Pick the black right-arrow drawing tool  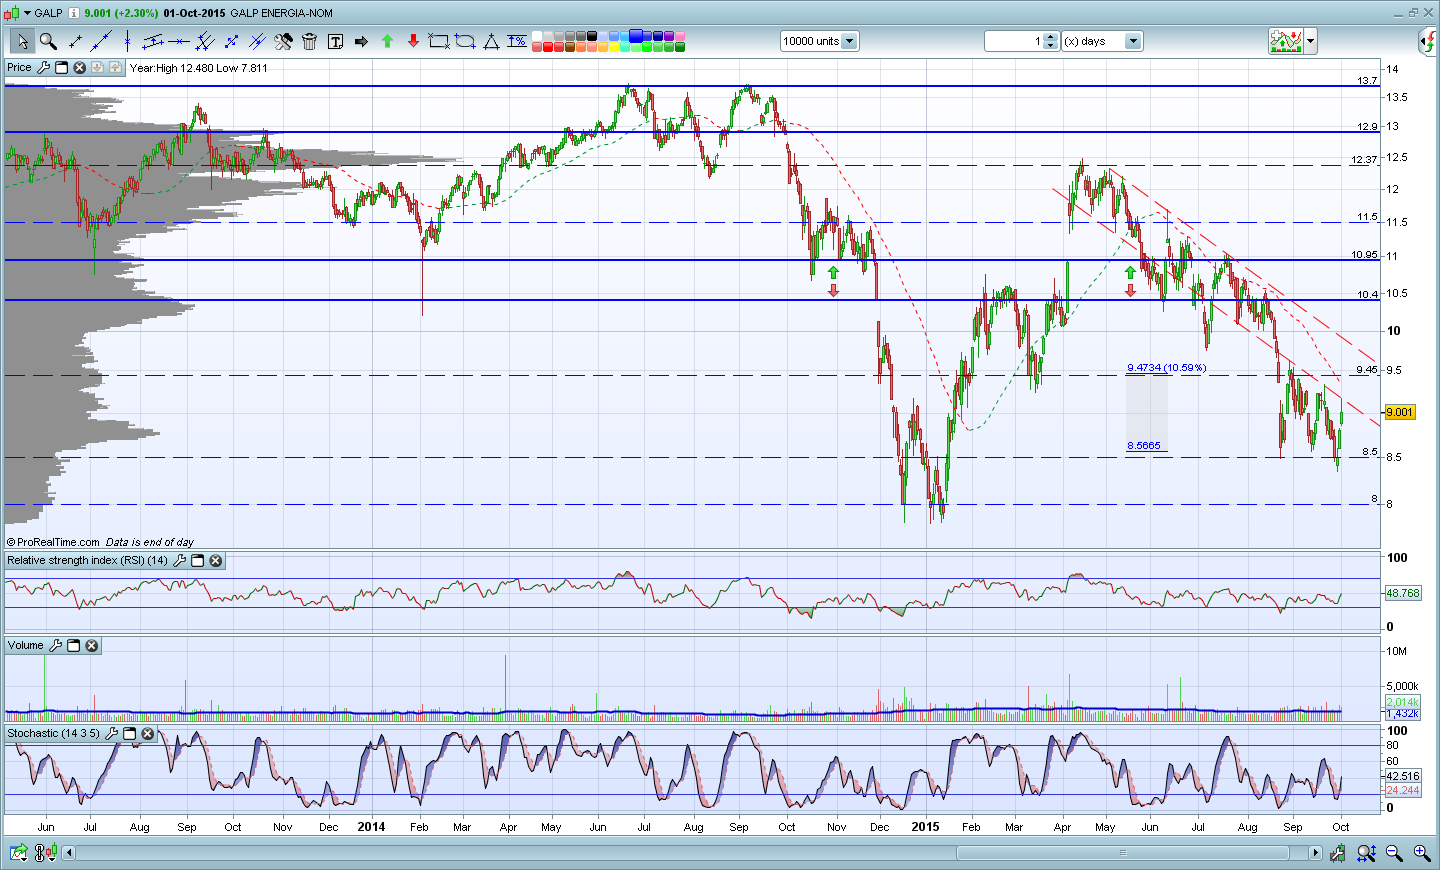click(361, 41)
